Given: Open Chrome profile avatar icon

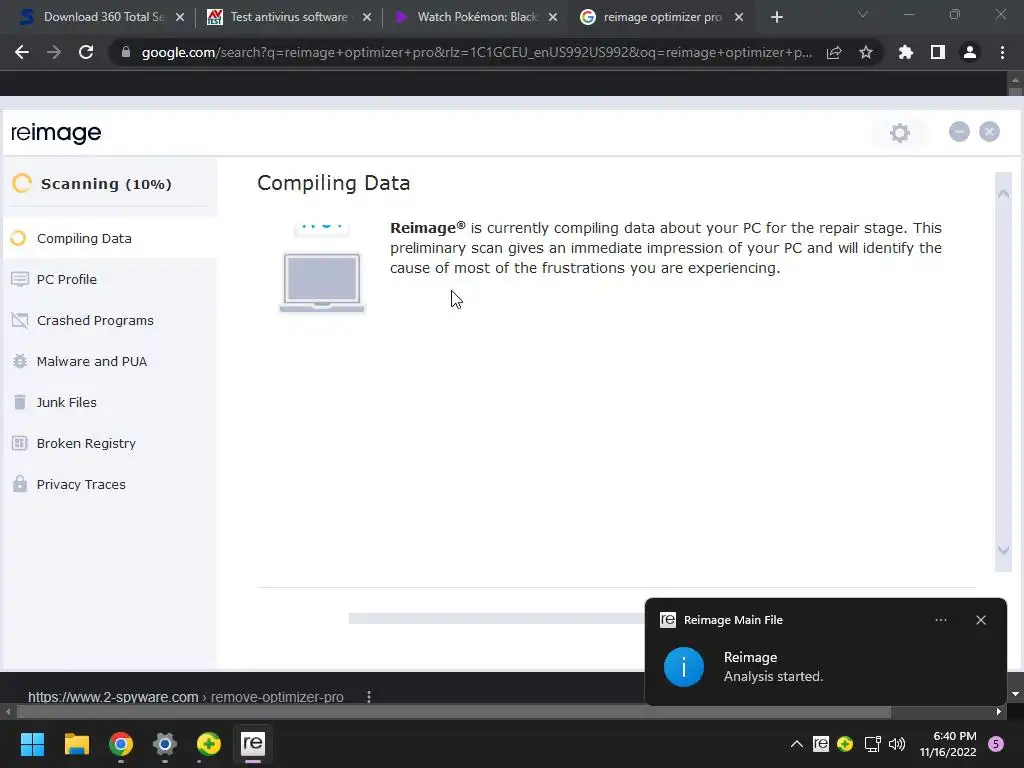Looking at the screenshot, I should pos(970,52).
